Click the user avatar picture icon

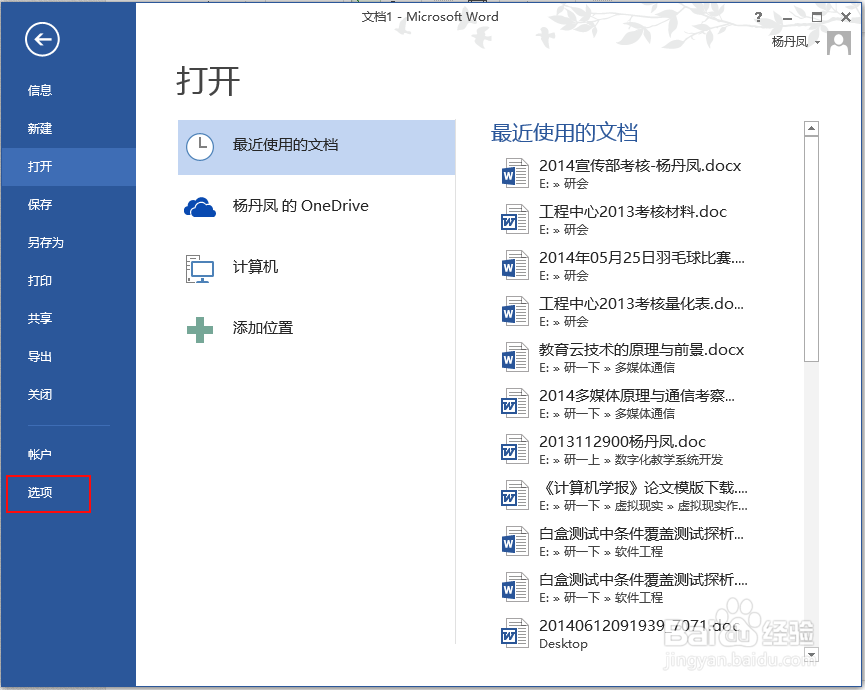[x=839, y=43]
